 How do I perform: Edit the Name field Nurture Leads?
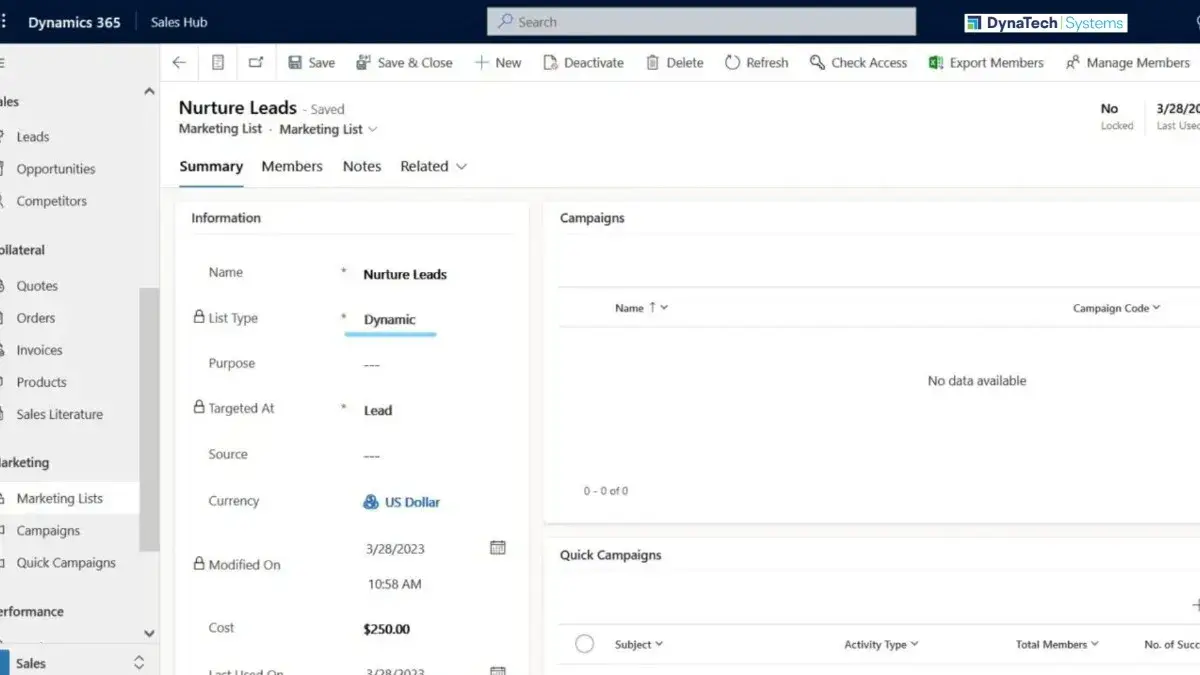tap(405, 274)
